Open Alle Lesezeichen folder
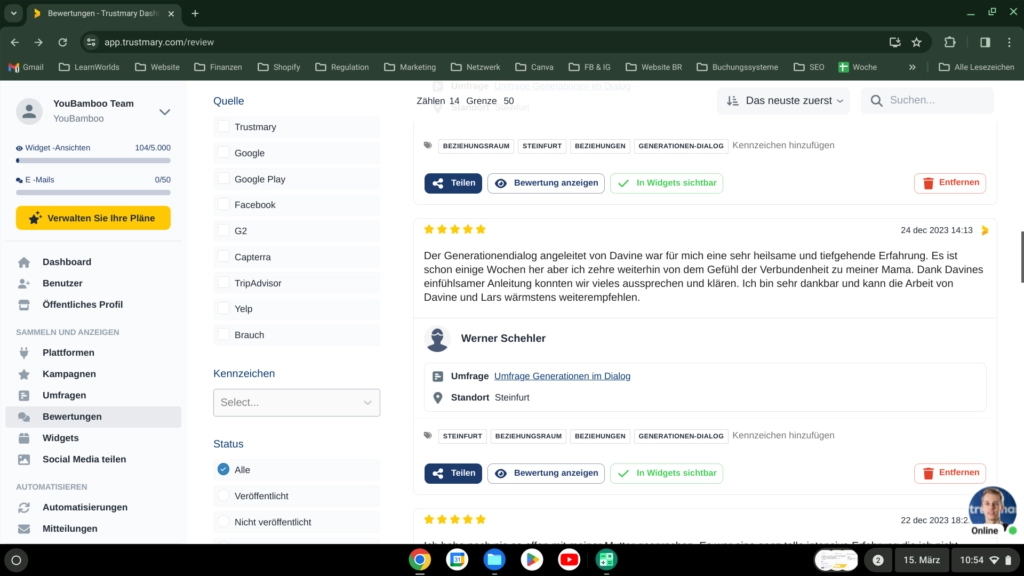 [976, 67]
